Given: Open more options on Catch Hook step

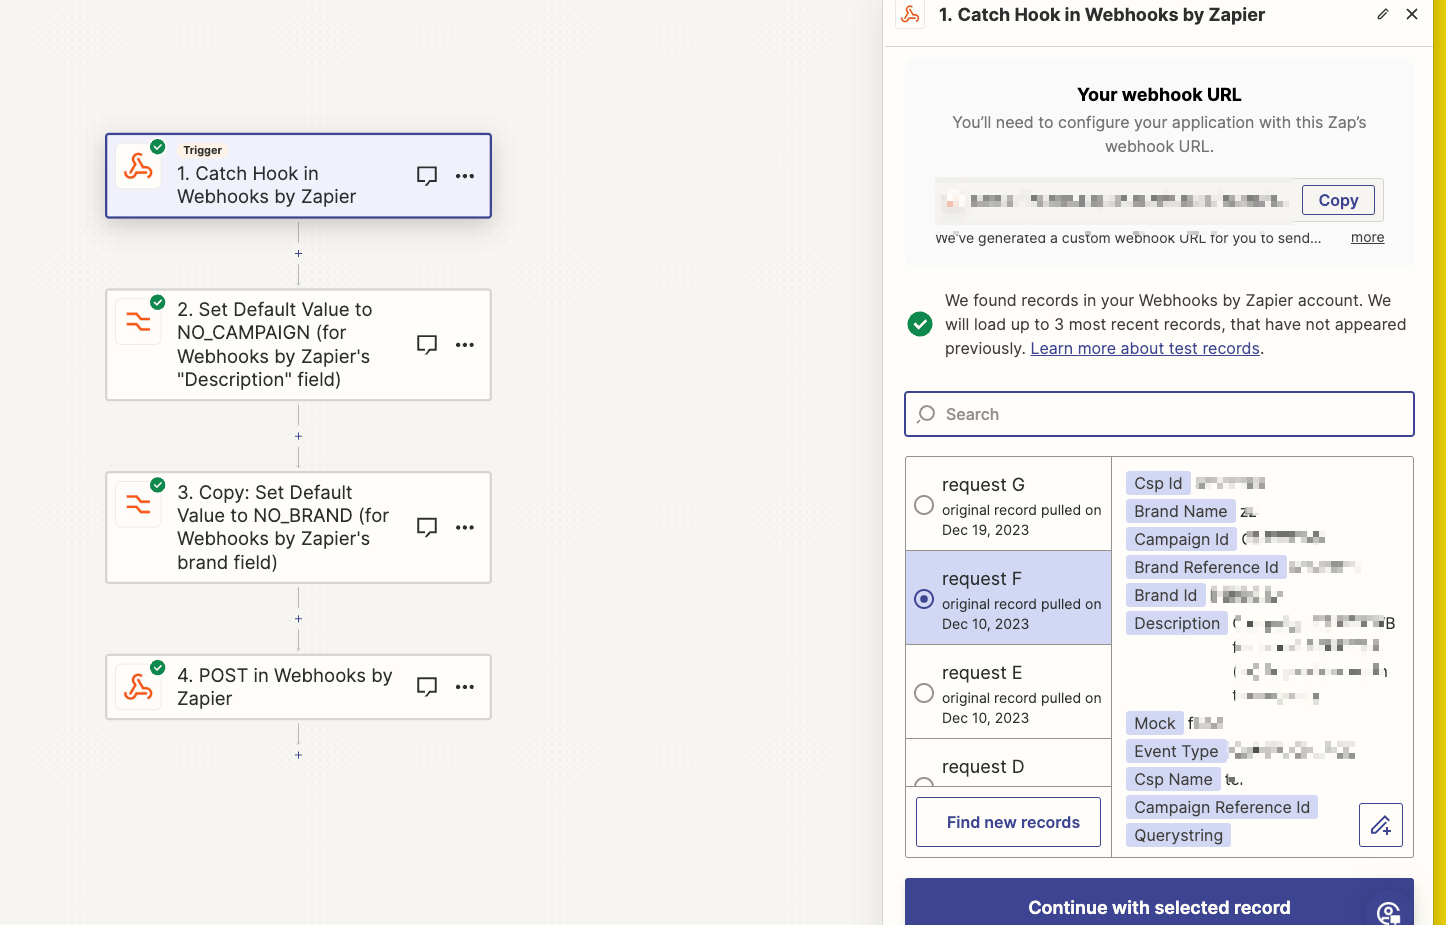Looking at the screenshot, I should (x=465, y=176).
